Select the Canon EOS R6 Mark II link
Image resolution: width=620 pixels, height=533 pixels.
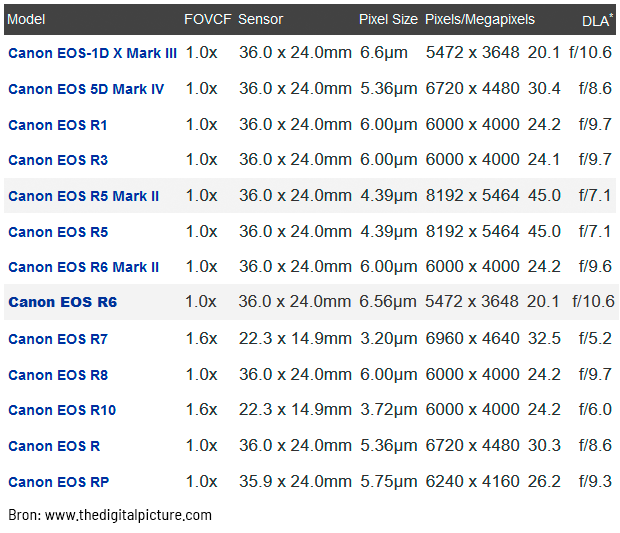[x=84, y=267]
